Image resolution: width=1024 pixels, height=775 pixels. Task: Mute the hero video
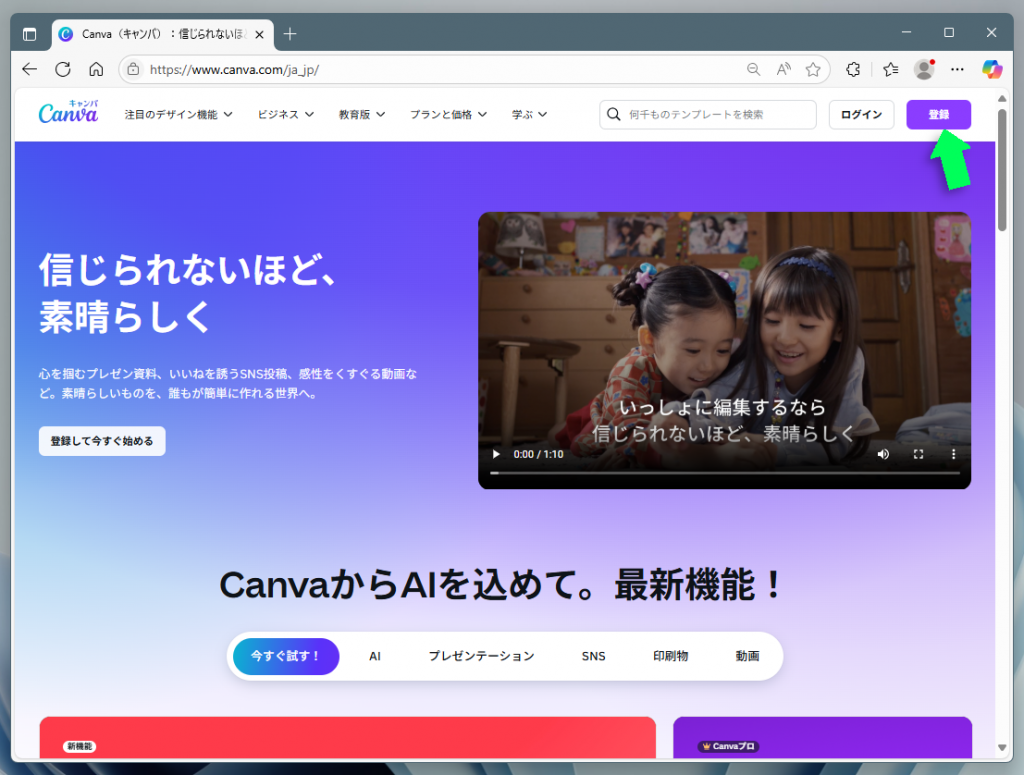click(883, 454)
